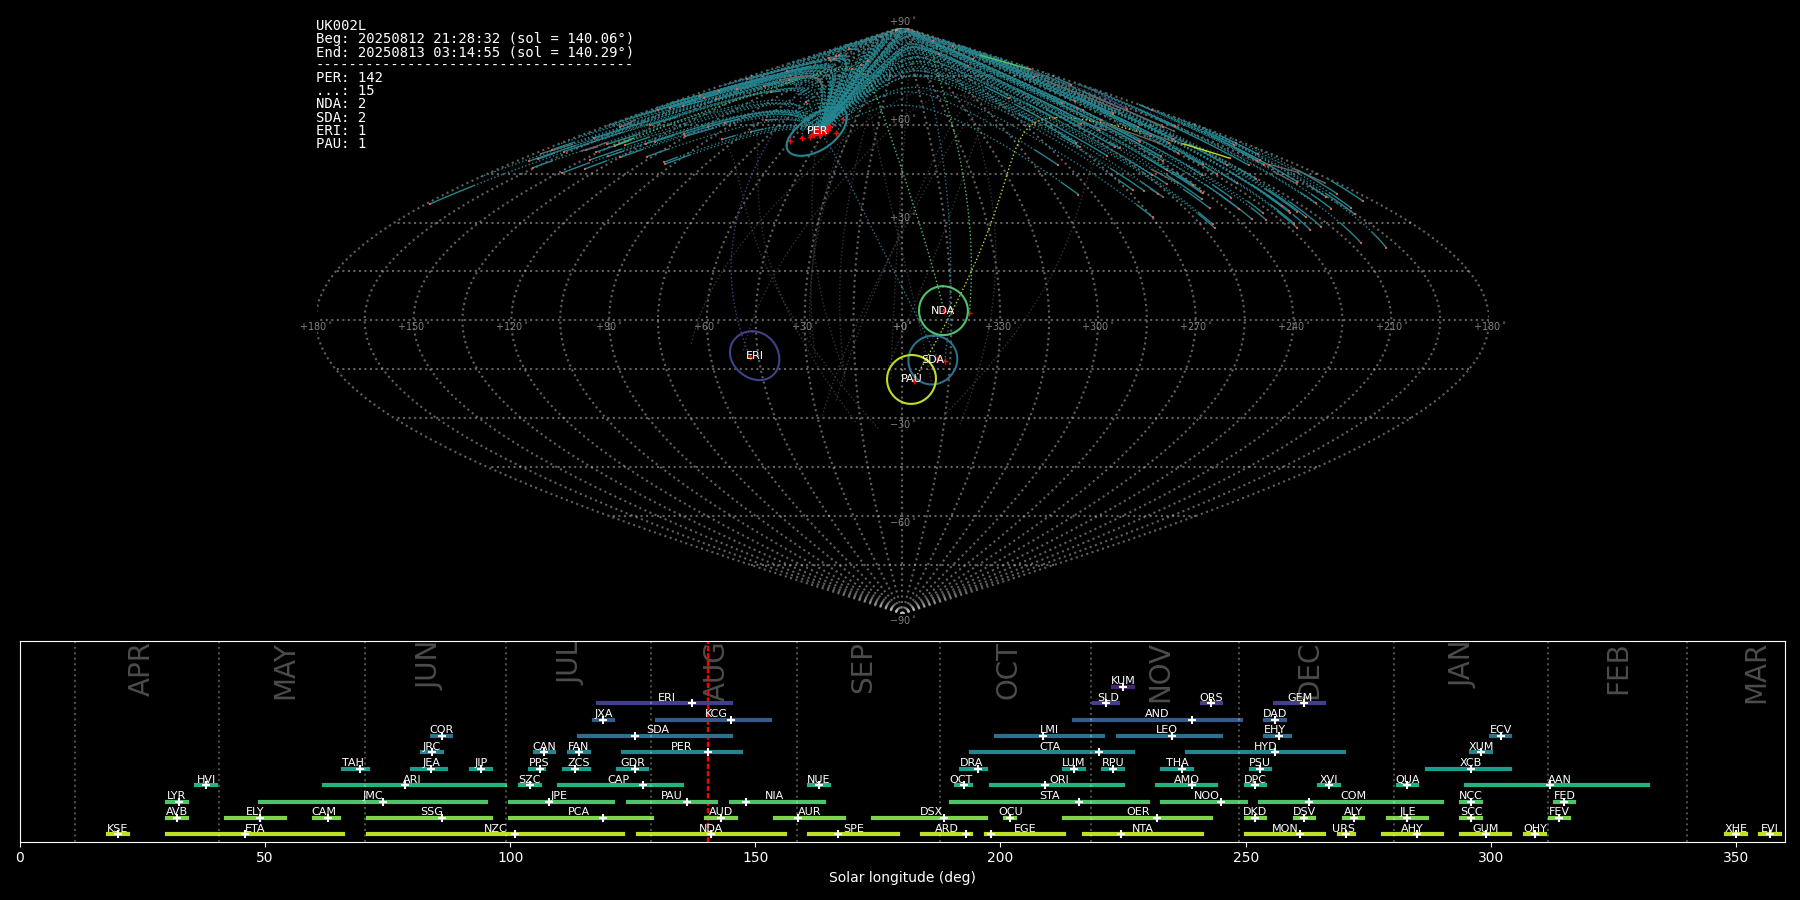Click the ORI shower bar in timeline
The image size is (1800, 900).
(1057, 785)
